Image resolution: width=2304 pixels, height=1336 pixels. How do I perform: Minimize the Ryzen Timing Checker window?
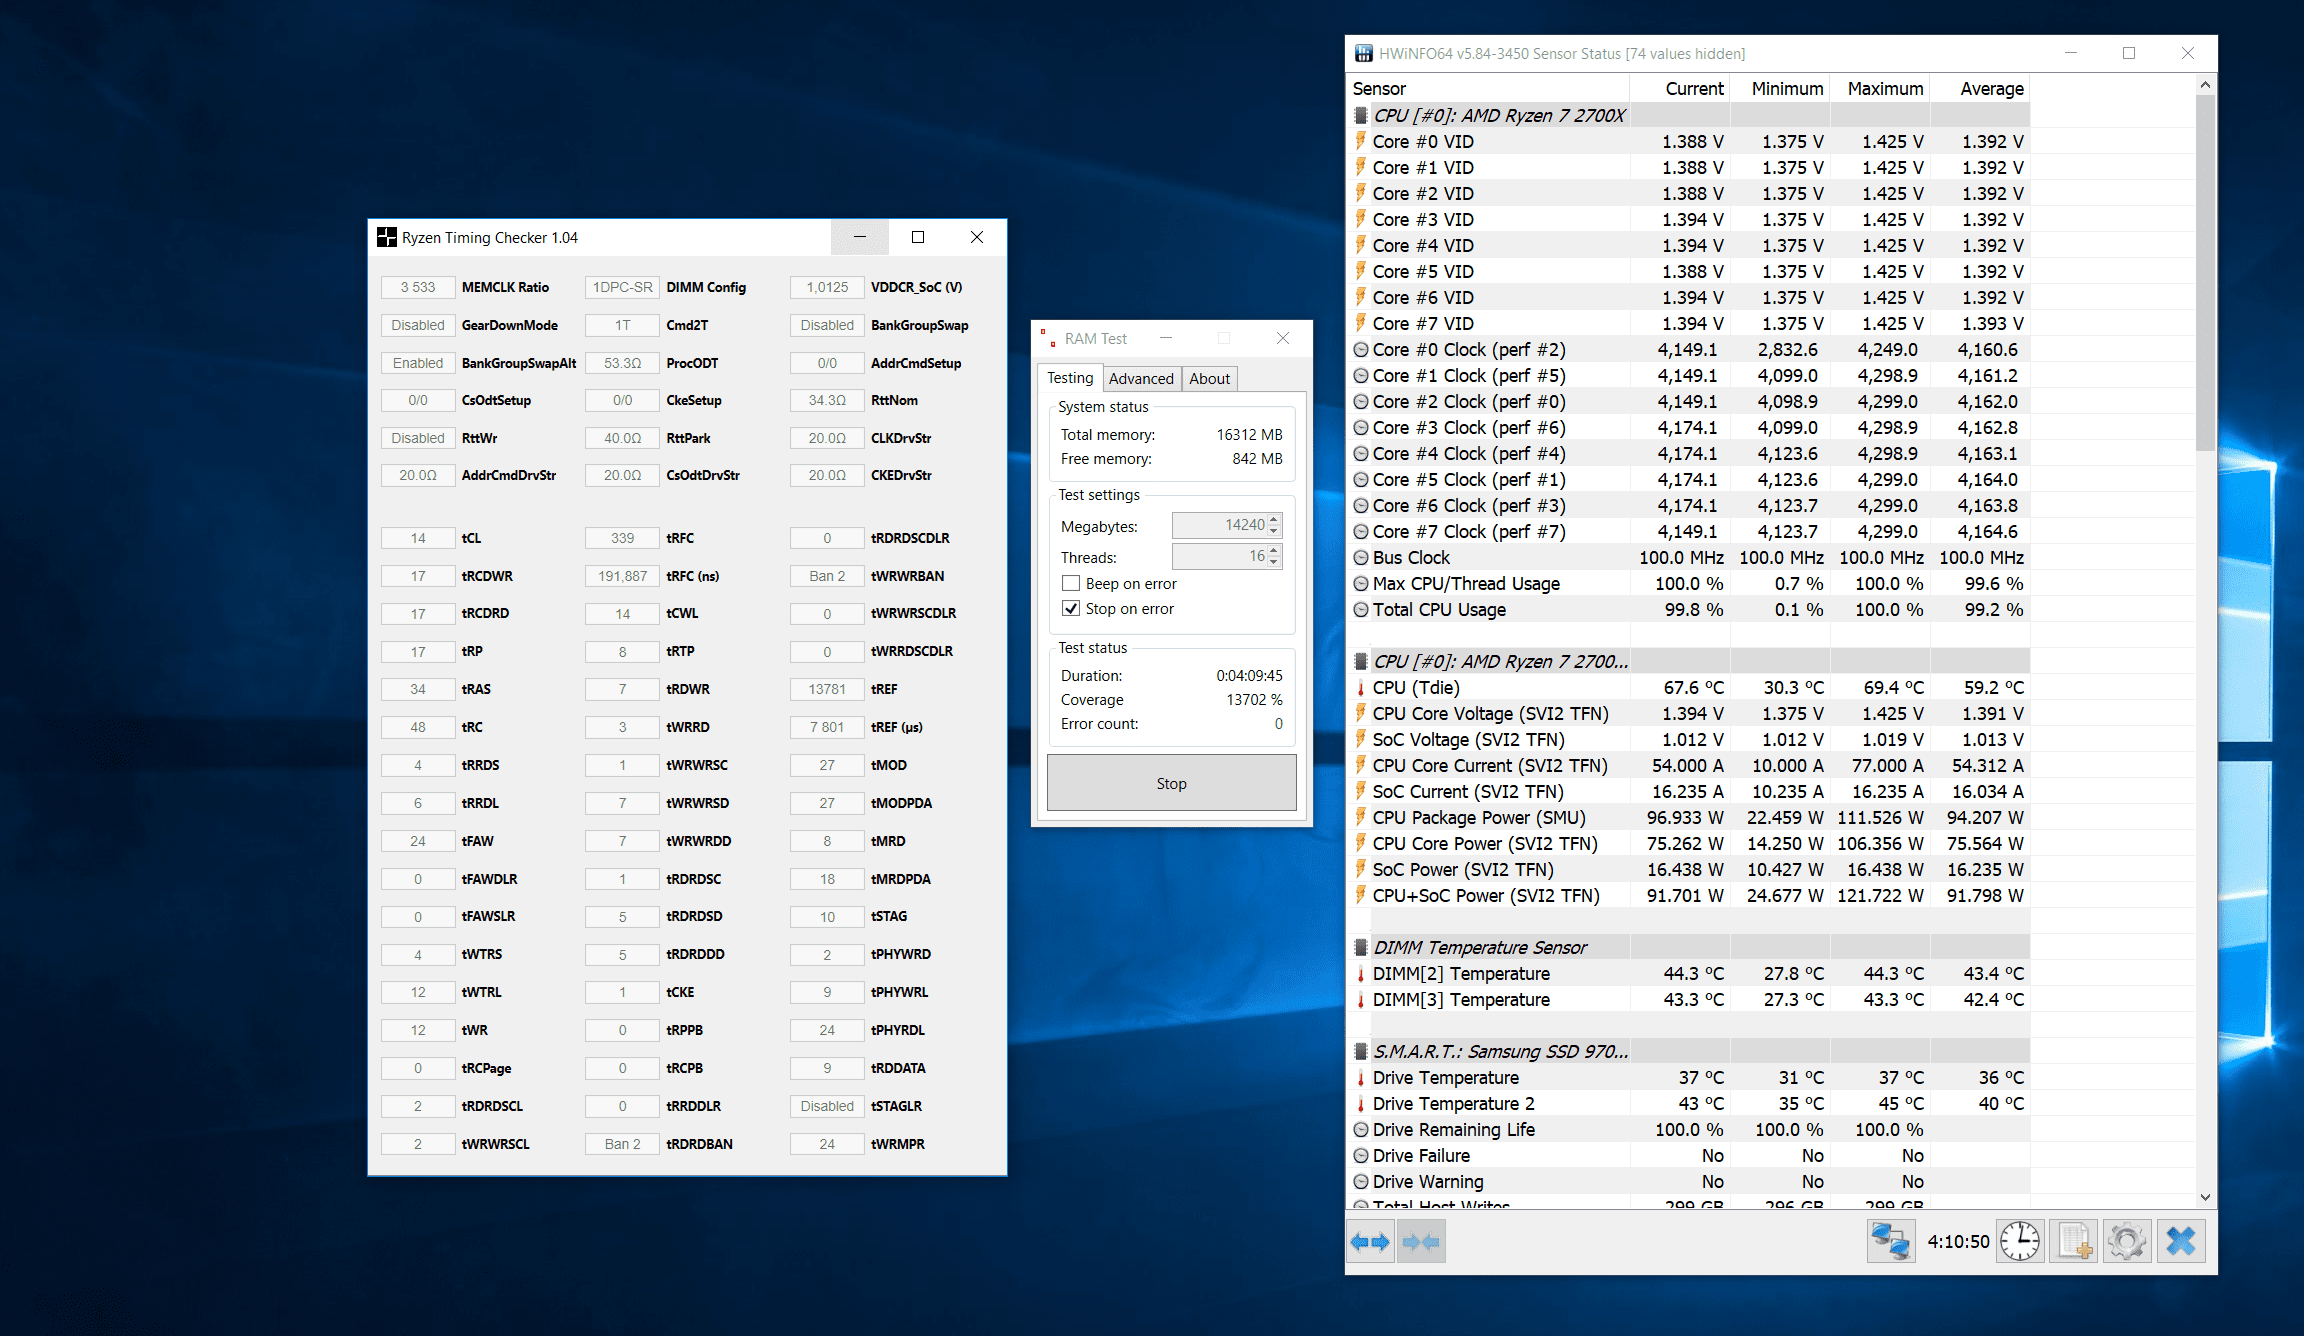[x=859, y=237]
